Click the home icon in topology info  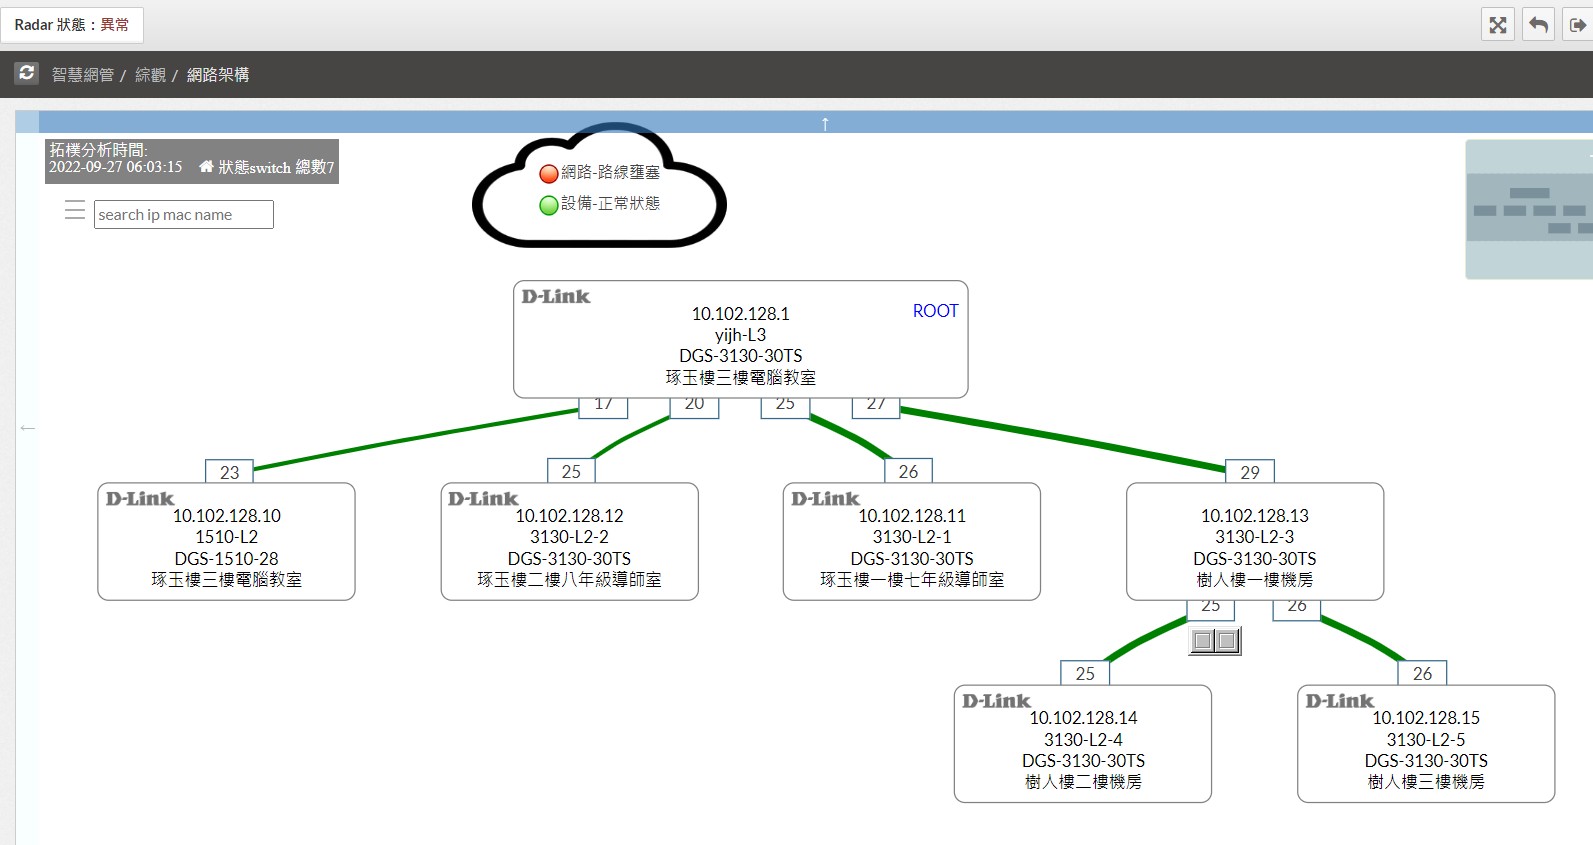tap(206, 167)
